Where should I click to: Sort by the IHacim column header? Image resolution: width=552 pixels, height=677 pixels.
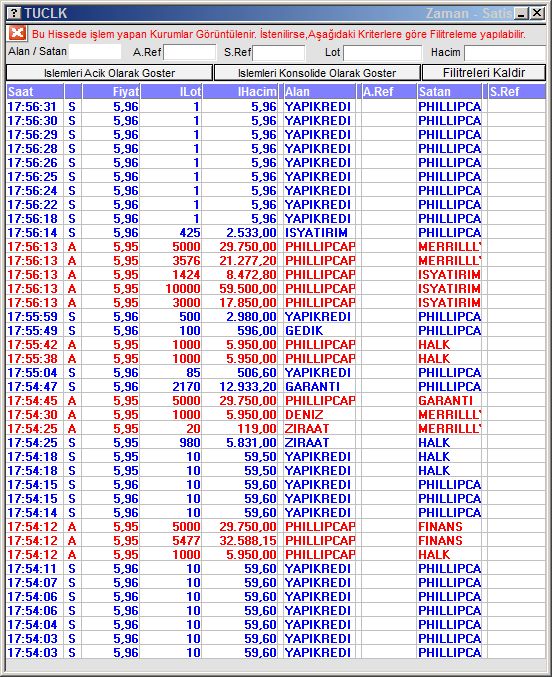pyautogui.click(x=240, y=92)
